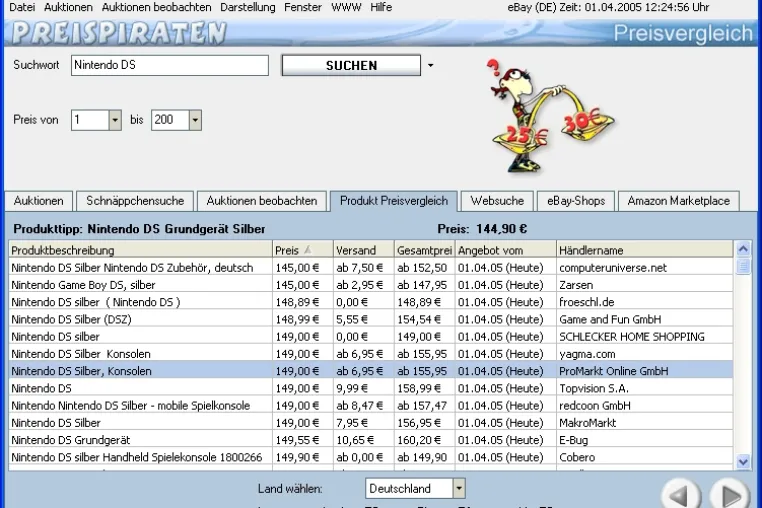Click dealer name yagma.com
This screenshot has width=762, height=508.
click(x=587, y=354)
